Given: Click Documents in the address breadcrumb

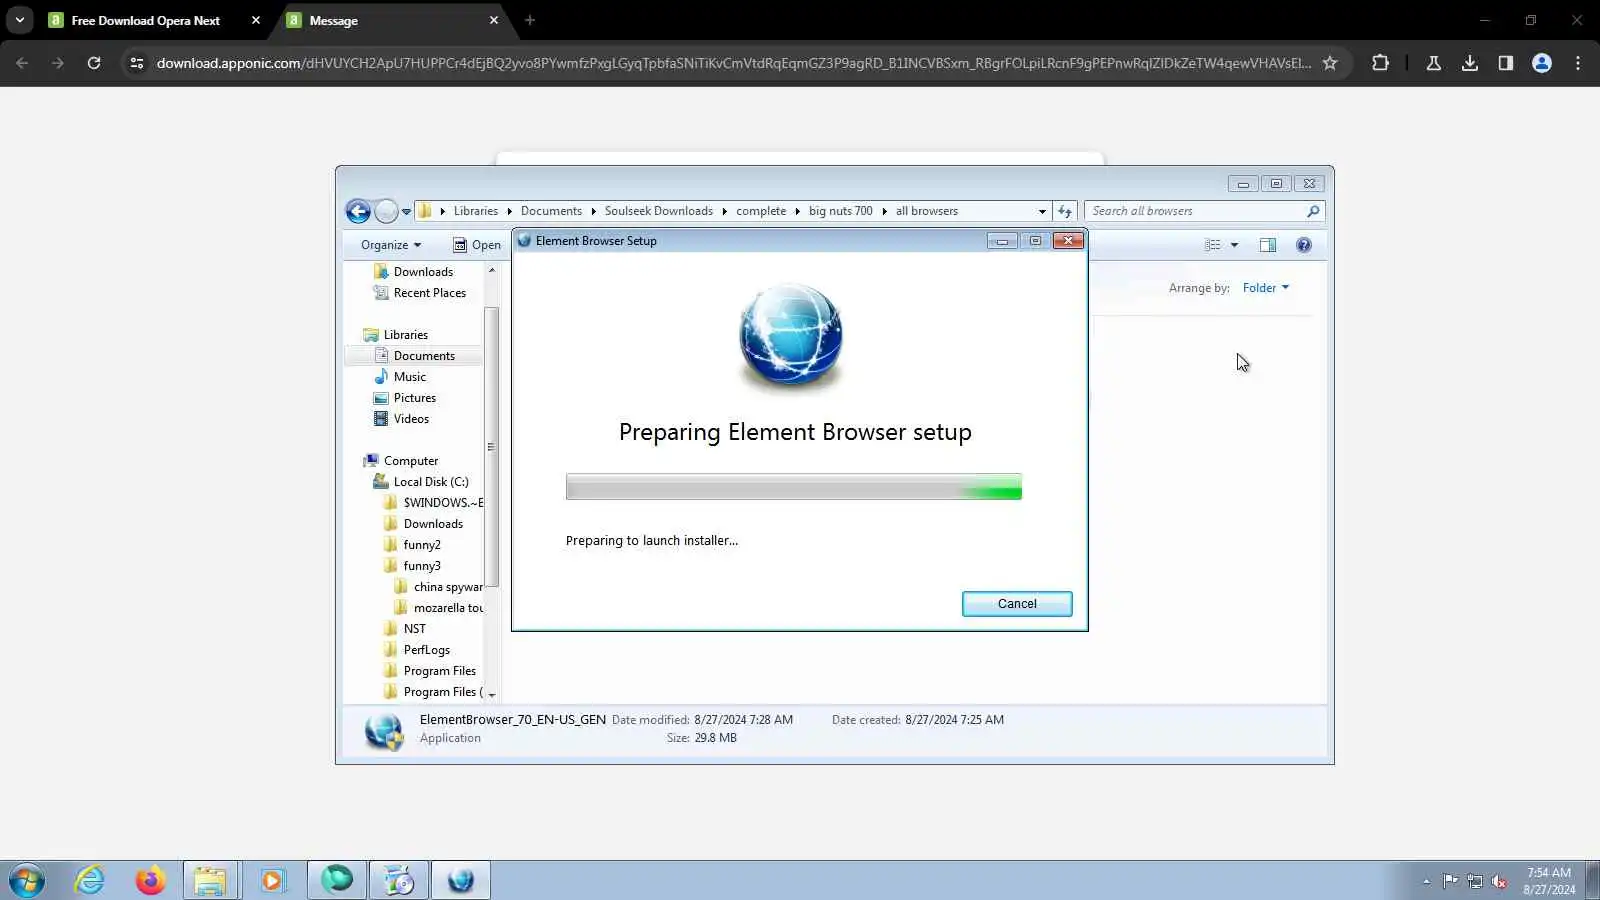Looking at the screenshot, I should [551, 211].
